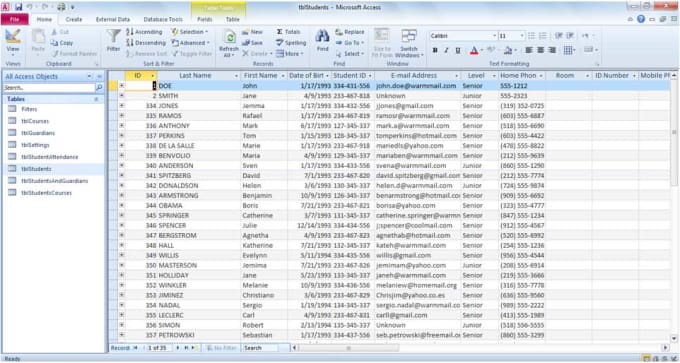Click the background fill color bucket
The image size is (680, 363).
pos(508,50)
